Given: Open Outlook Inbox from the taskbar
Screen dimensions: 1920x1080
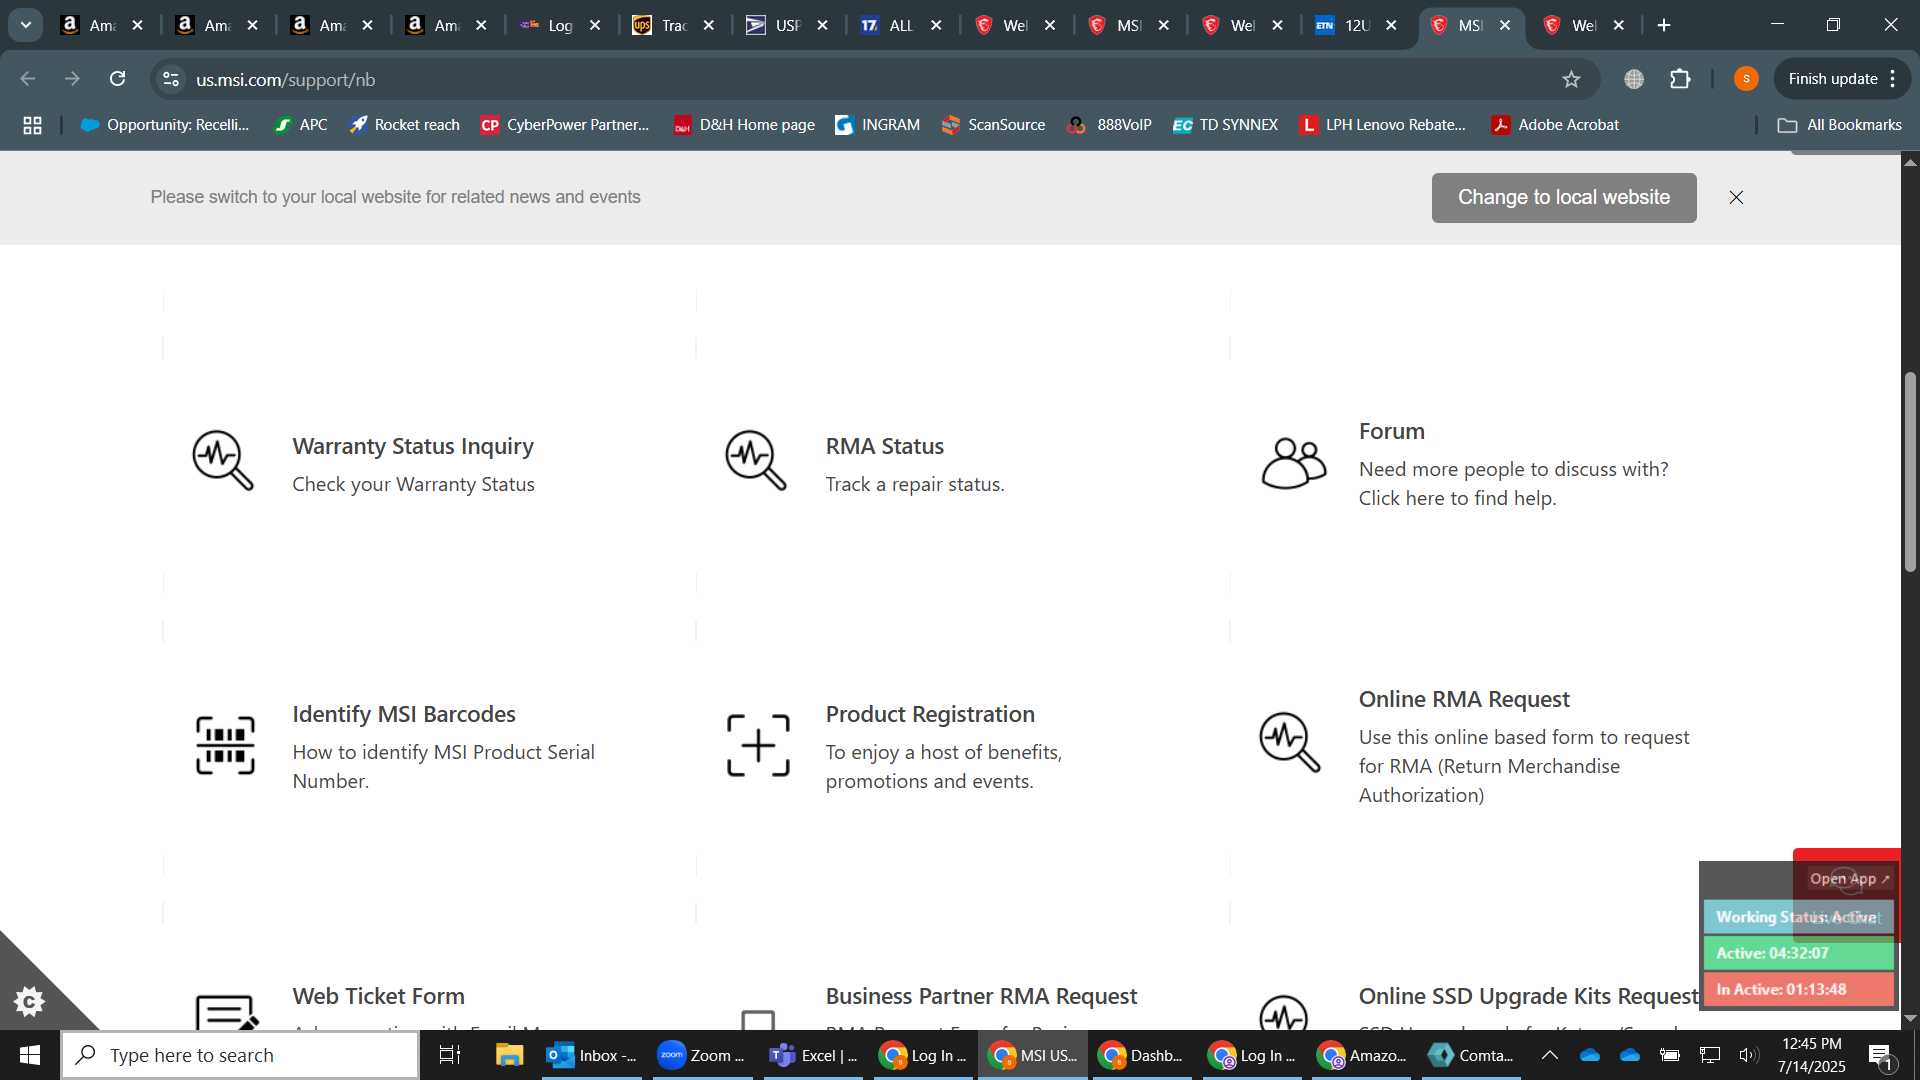Looking at the screenshot, I should point(594,1055).
